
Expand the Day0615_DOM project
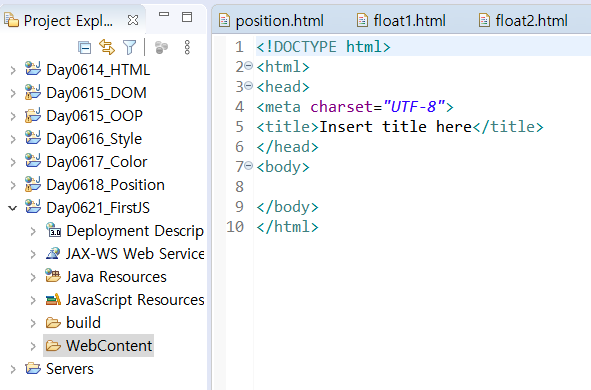[x=13, y=93]
